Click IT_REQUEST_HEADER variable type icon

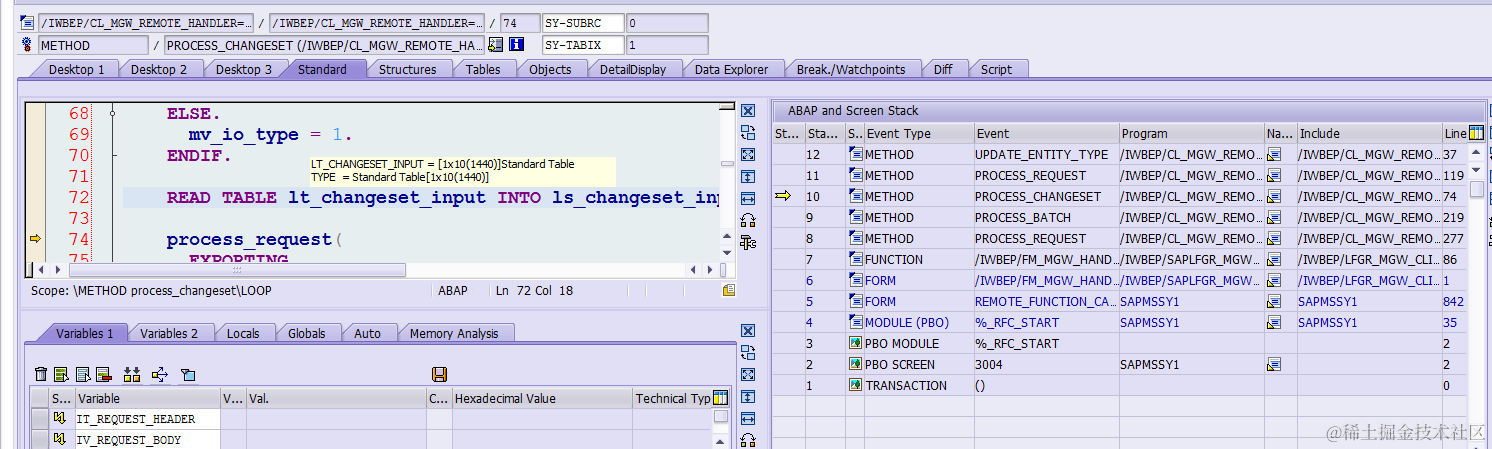[x=60, y=418]
